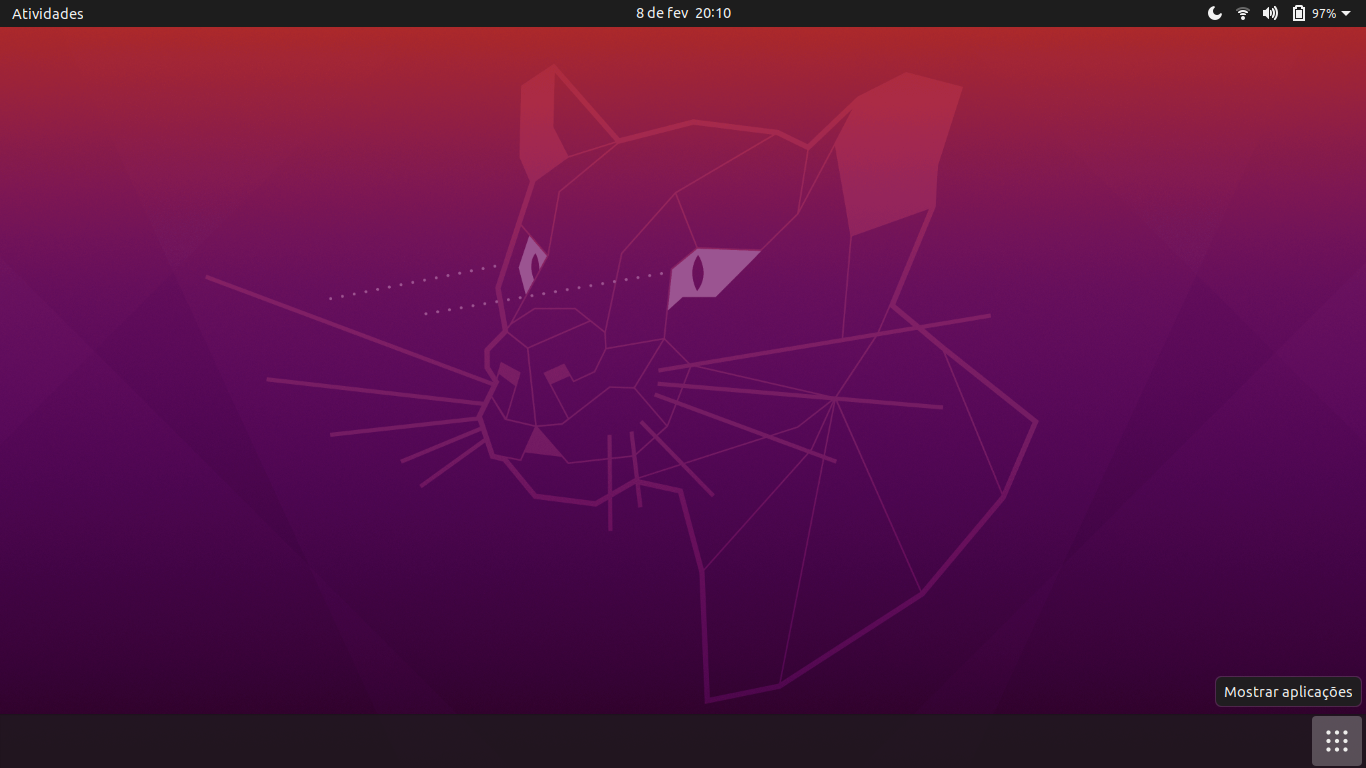Click the Wi-Fi status icon
The width and height of the screenshot is (1366, 768).
(x=1243, y=13)
